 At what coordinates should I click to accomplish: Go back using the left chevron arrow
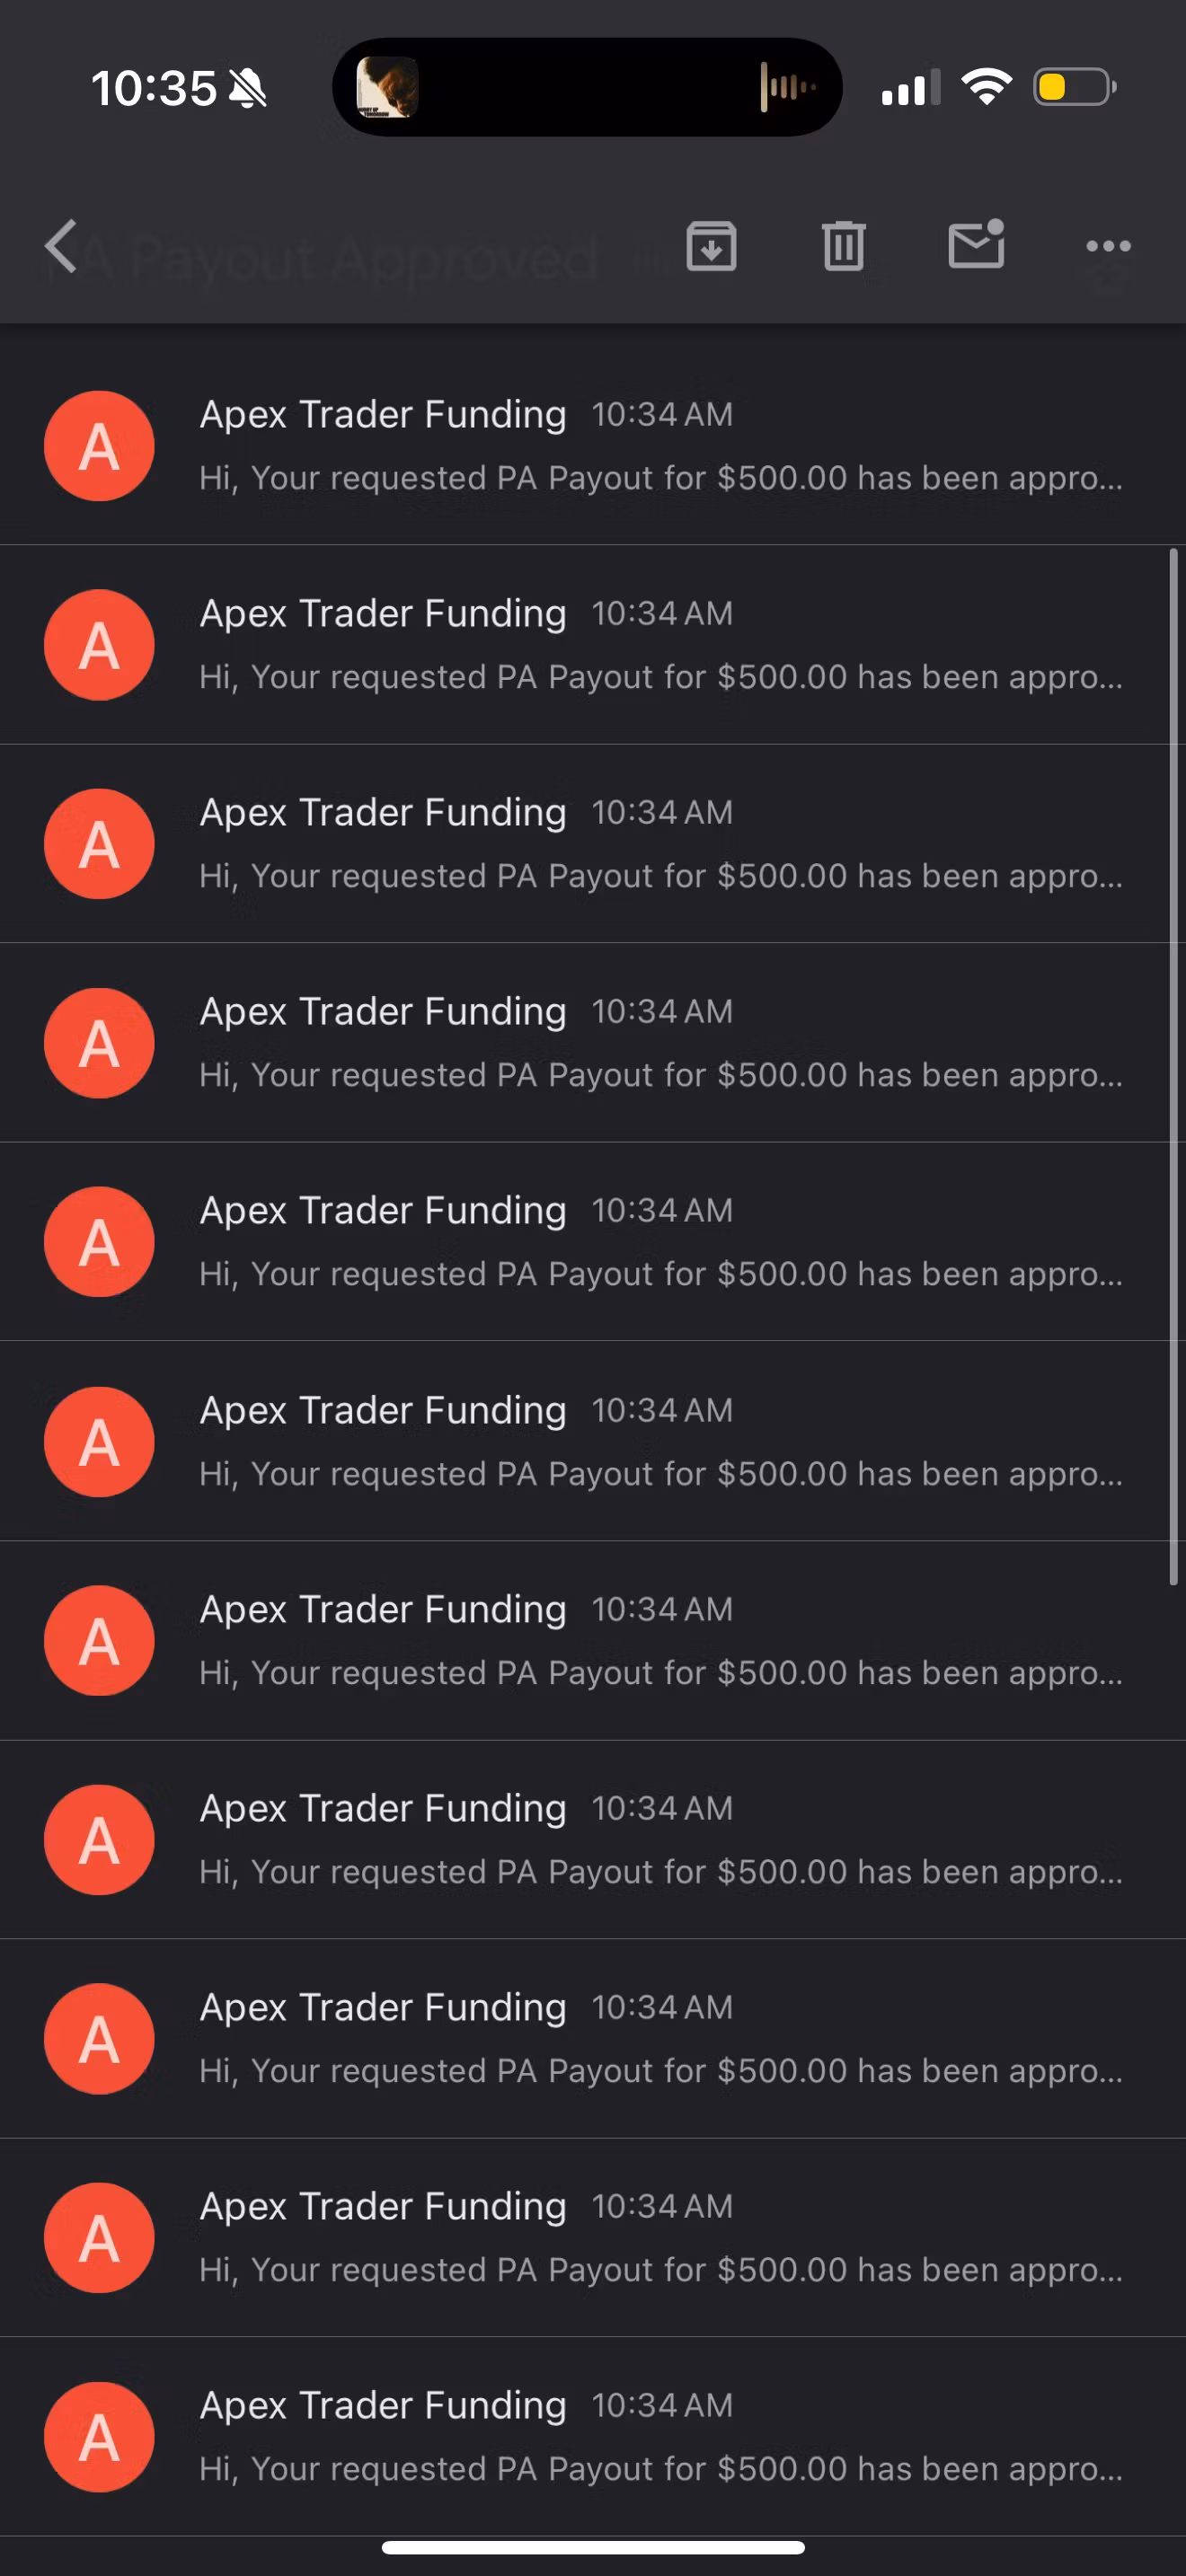(x=62, y=246)
